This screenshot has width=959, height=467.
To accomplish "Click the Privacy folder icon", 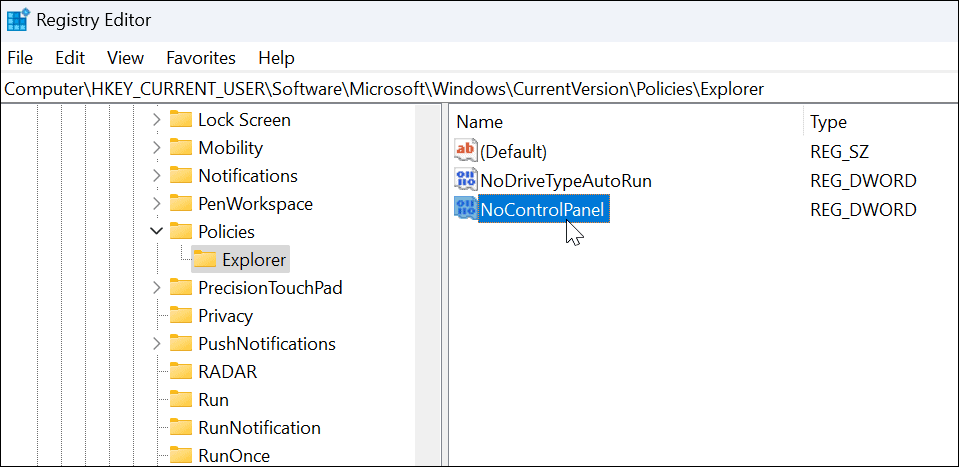I will 181,316.
